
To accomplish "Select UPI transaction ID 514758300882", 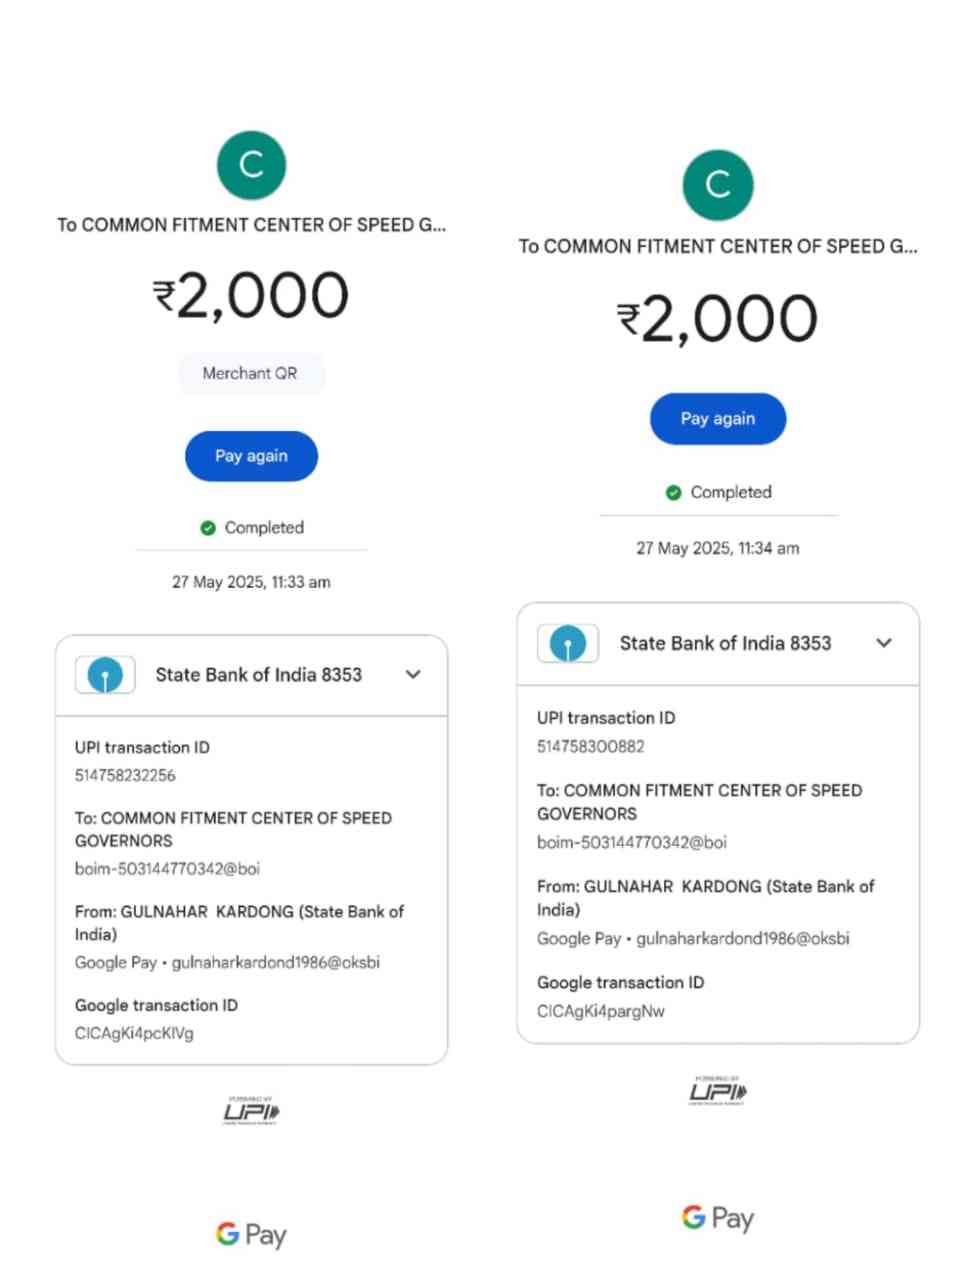I will tap(591, 746).
